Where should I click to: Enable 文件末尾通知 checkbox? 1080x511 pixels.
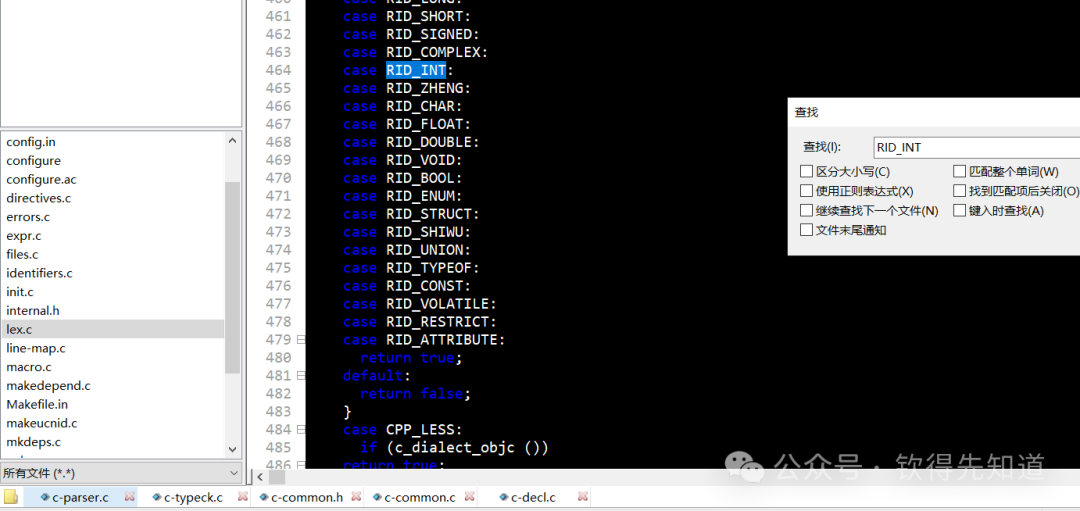coord(807,230)
